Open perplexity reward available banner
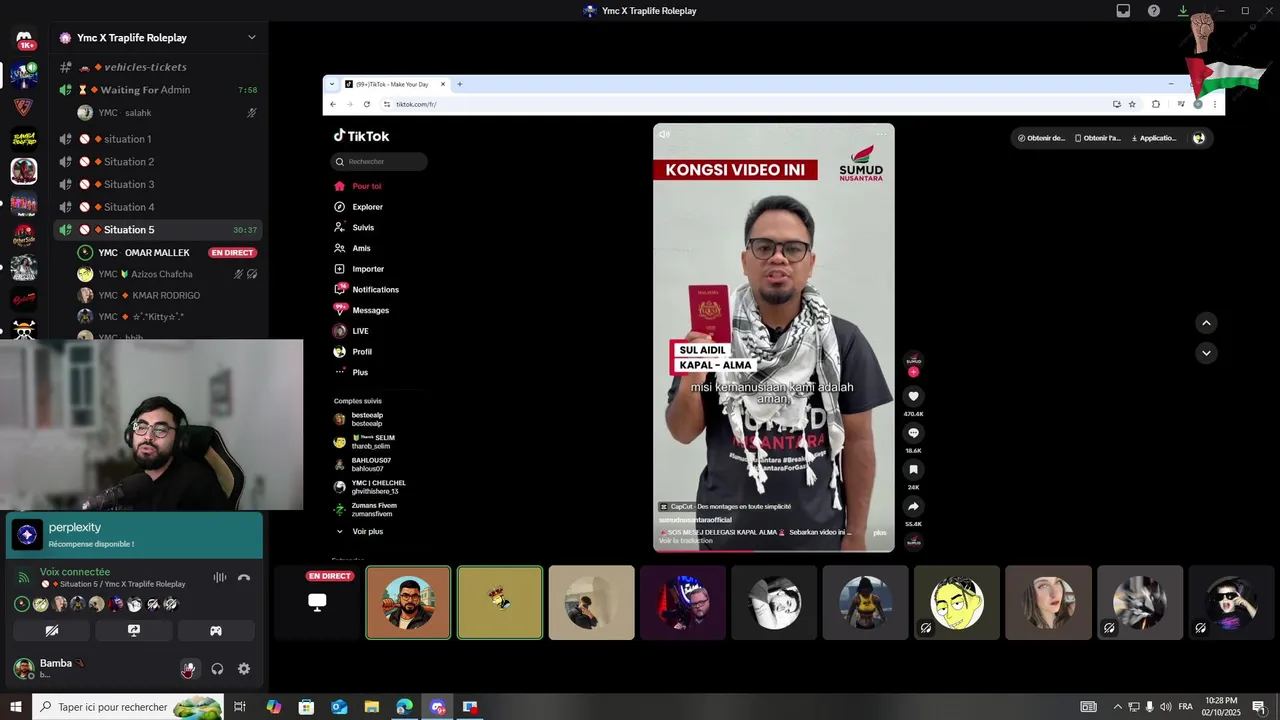The height and width of the screenshot is (720, 1280). point(134,535)
